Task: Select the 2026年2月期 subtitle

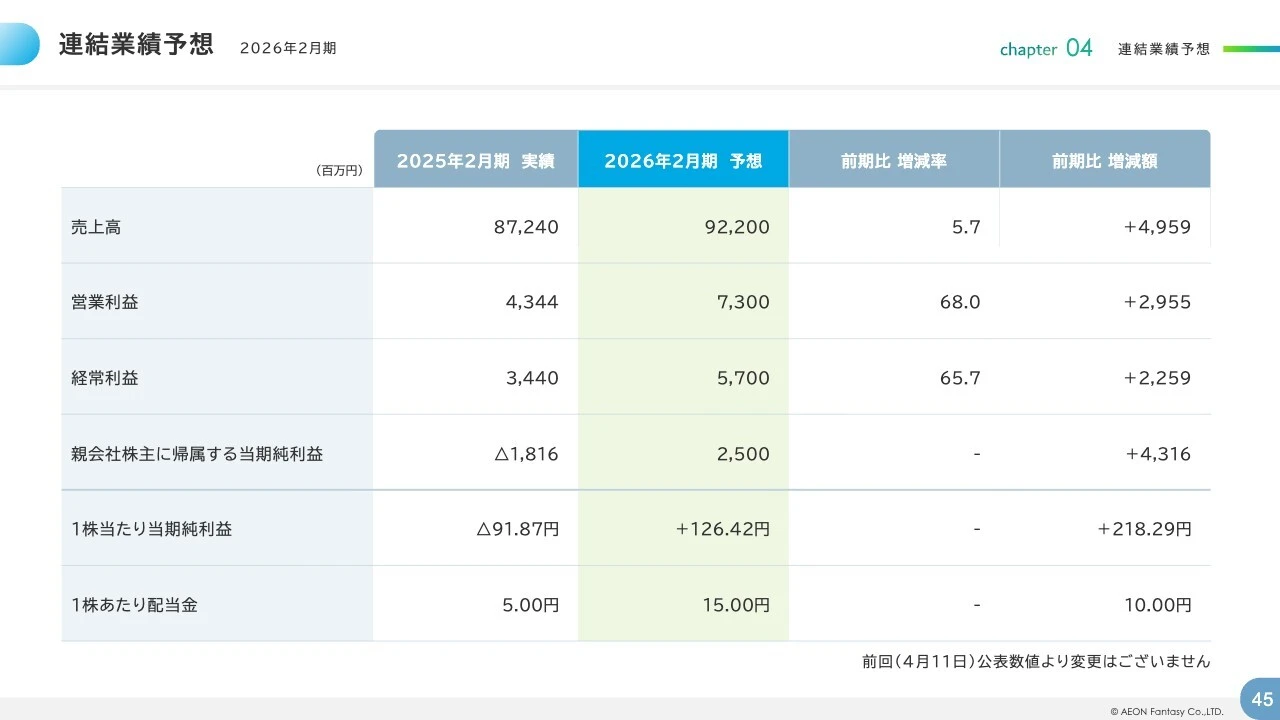Action: tap(288, 48)
